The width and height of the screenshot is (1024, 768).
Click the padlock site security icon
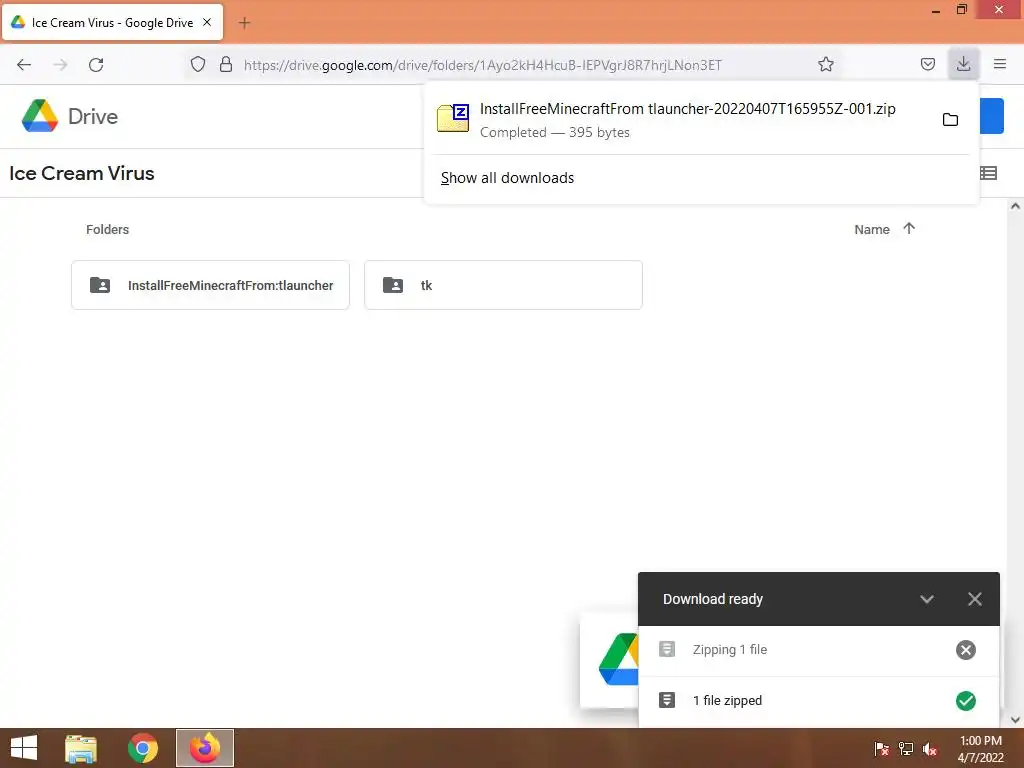coord(226,64)
